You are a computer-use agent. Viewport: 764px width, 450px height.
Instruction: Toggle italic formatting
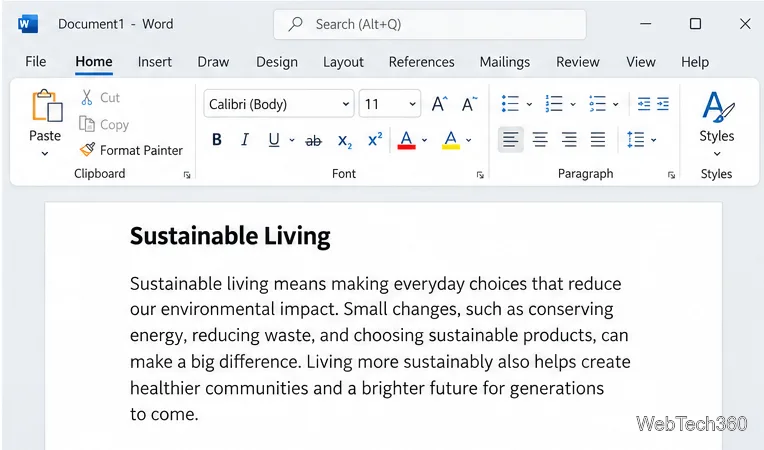click(245, 140)
